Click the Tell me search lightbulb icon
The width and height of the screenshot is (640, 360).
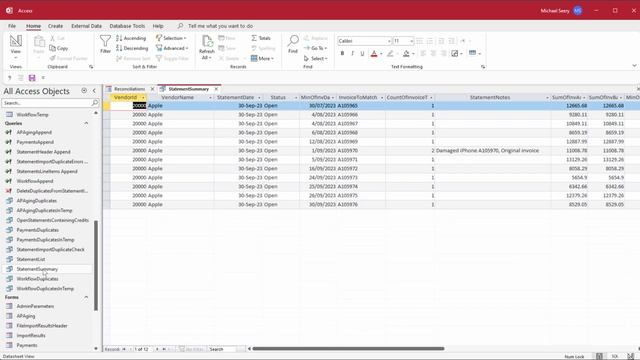point(180,26)
